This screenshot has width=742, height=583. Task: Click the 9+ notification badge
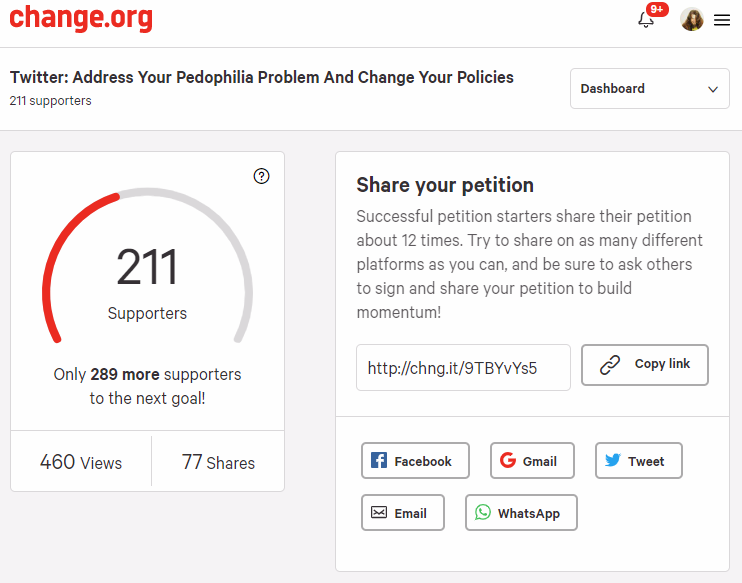[657, 9]
